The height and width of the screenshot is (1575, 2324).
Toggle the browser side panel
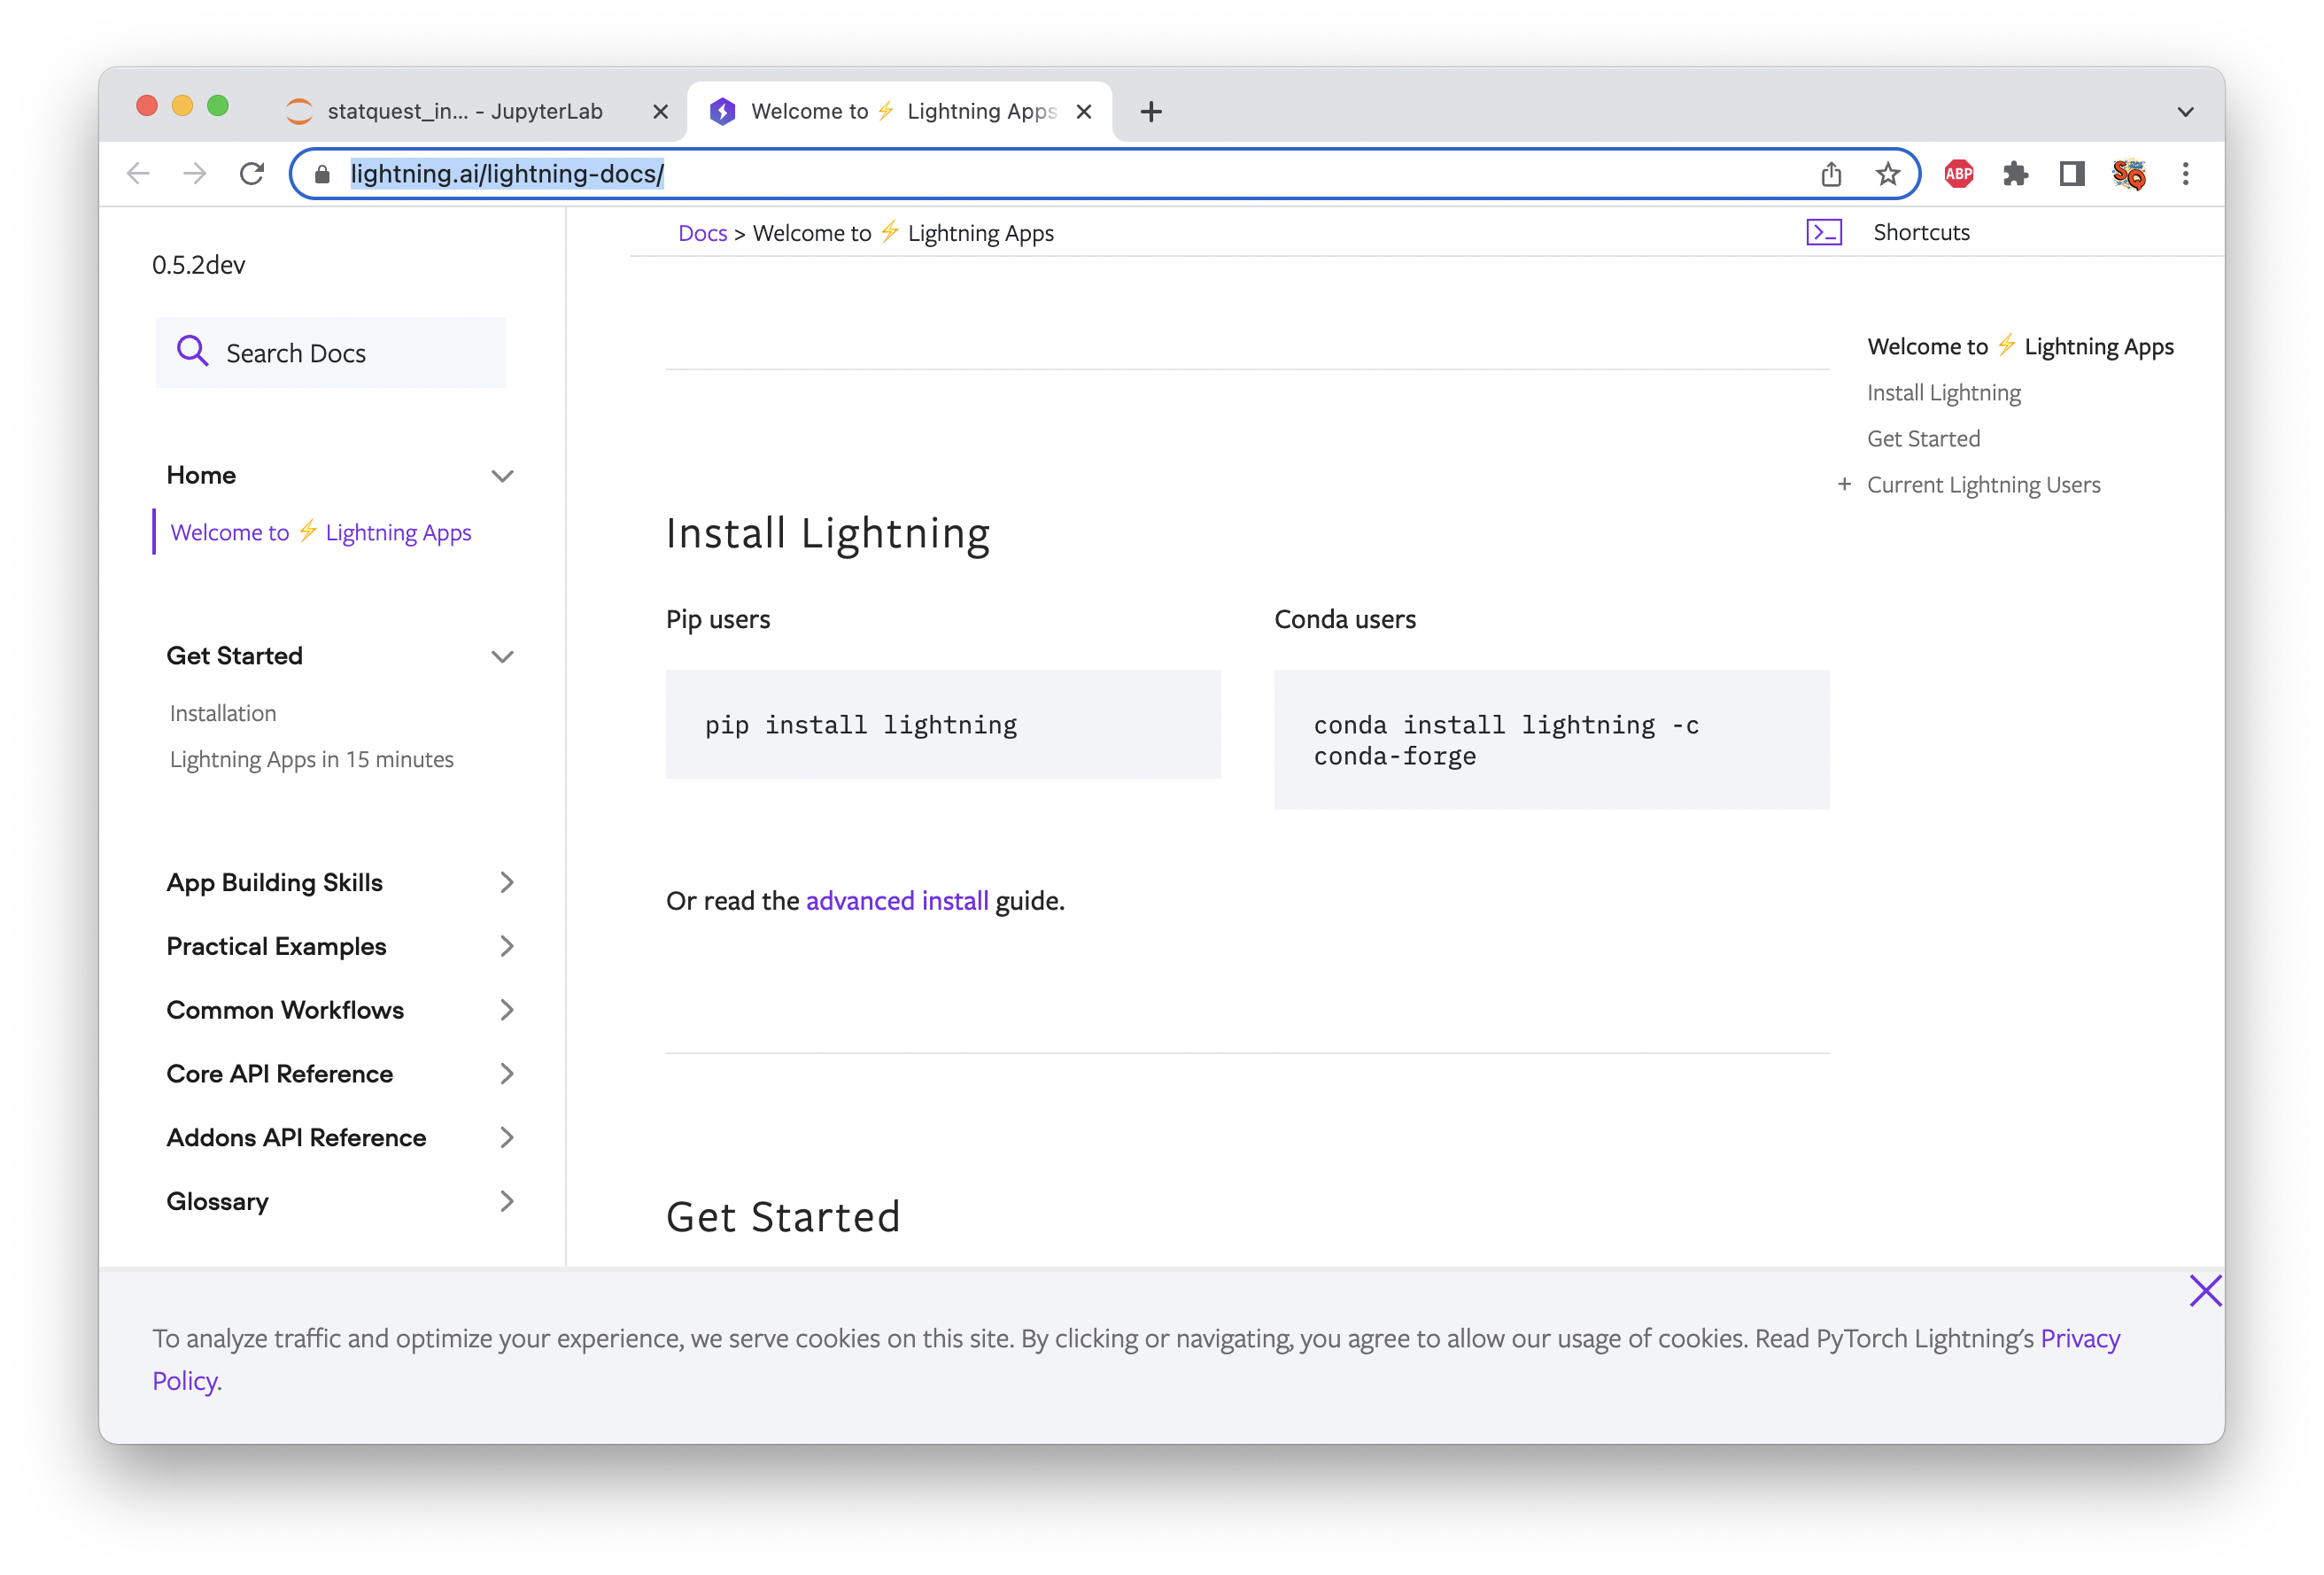click(2071, 174)
